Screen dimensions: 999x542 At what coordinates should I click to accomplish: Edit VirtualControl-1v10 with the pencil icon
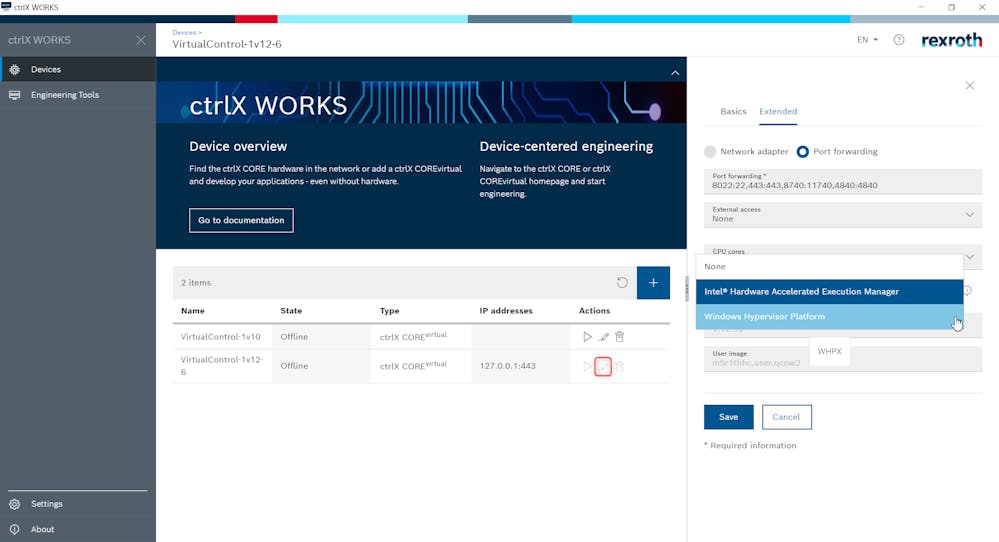click(603, 337)
